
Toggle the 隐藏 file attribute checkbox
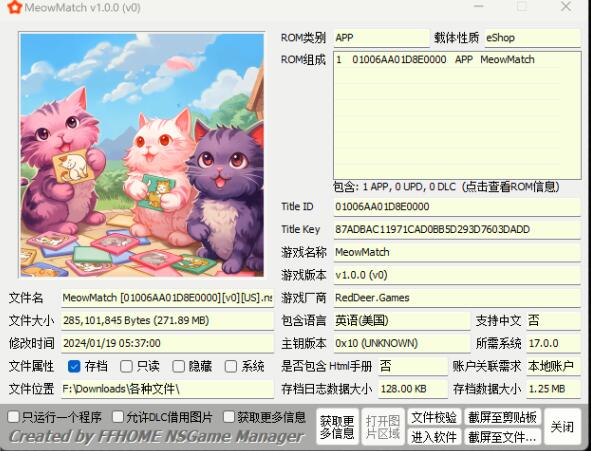tap(178, 366)
